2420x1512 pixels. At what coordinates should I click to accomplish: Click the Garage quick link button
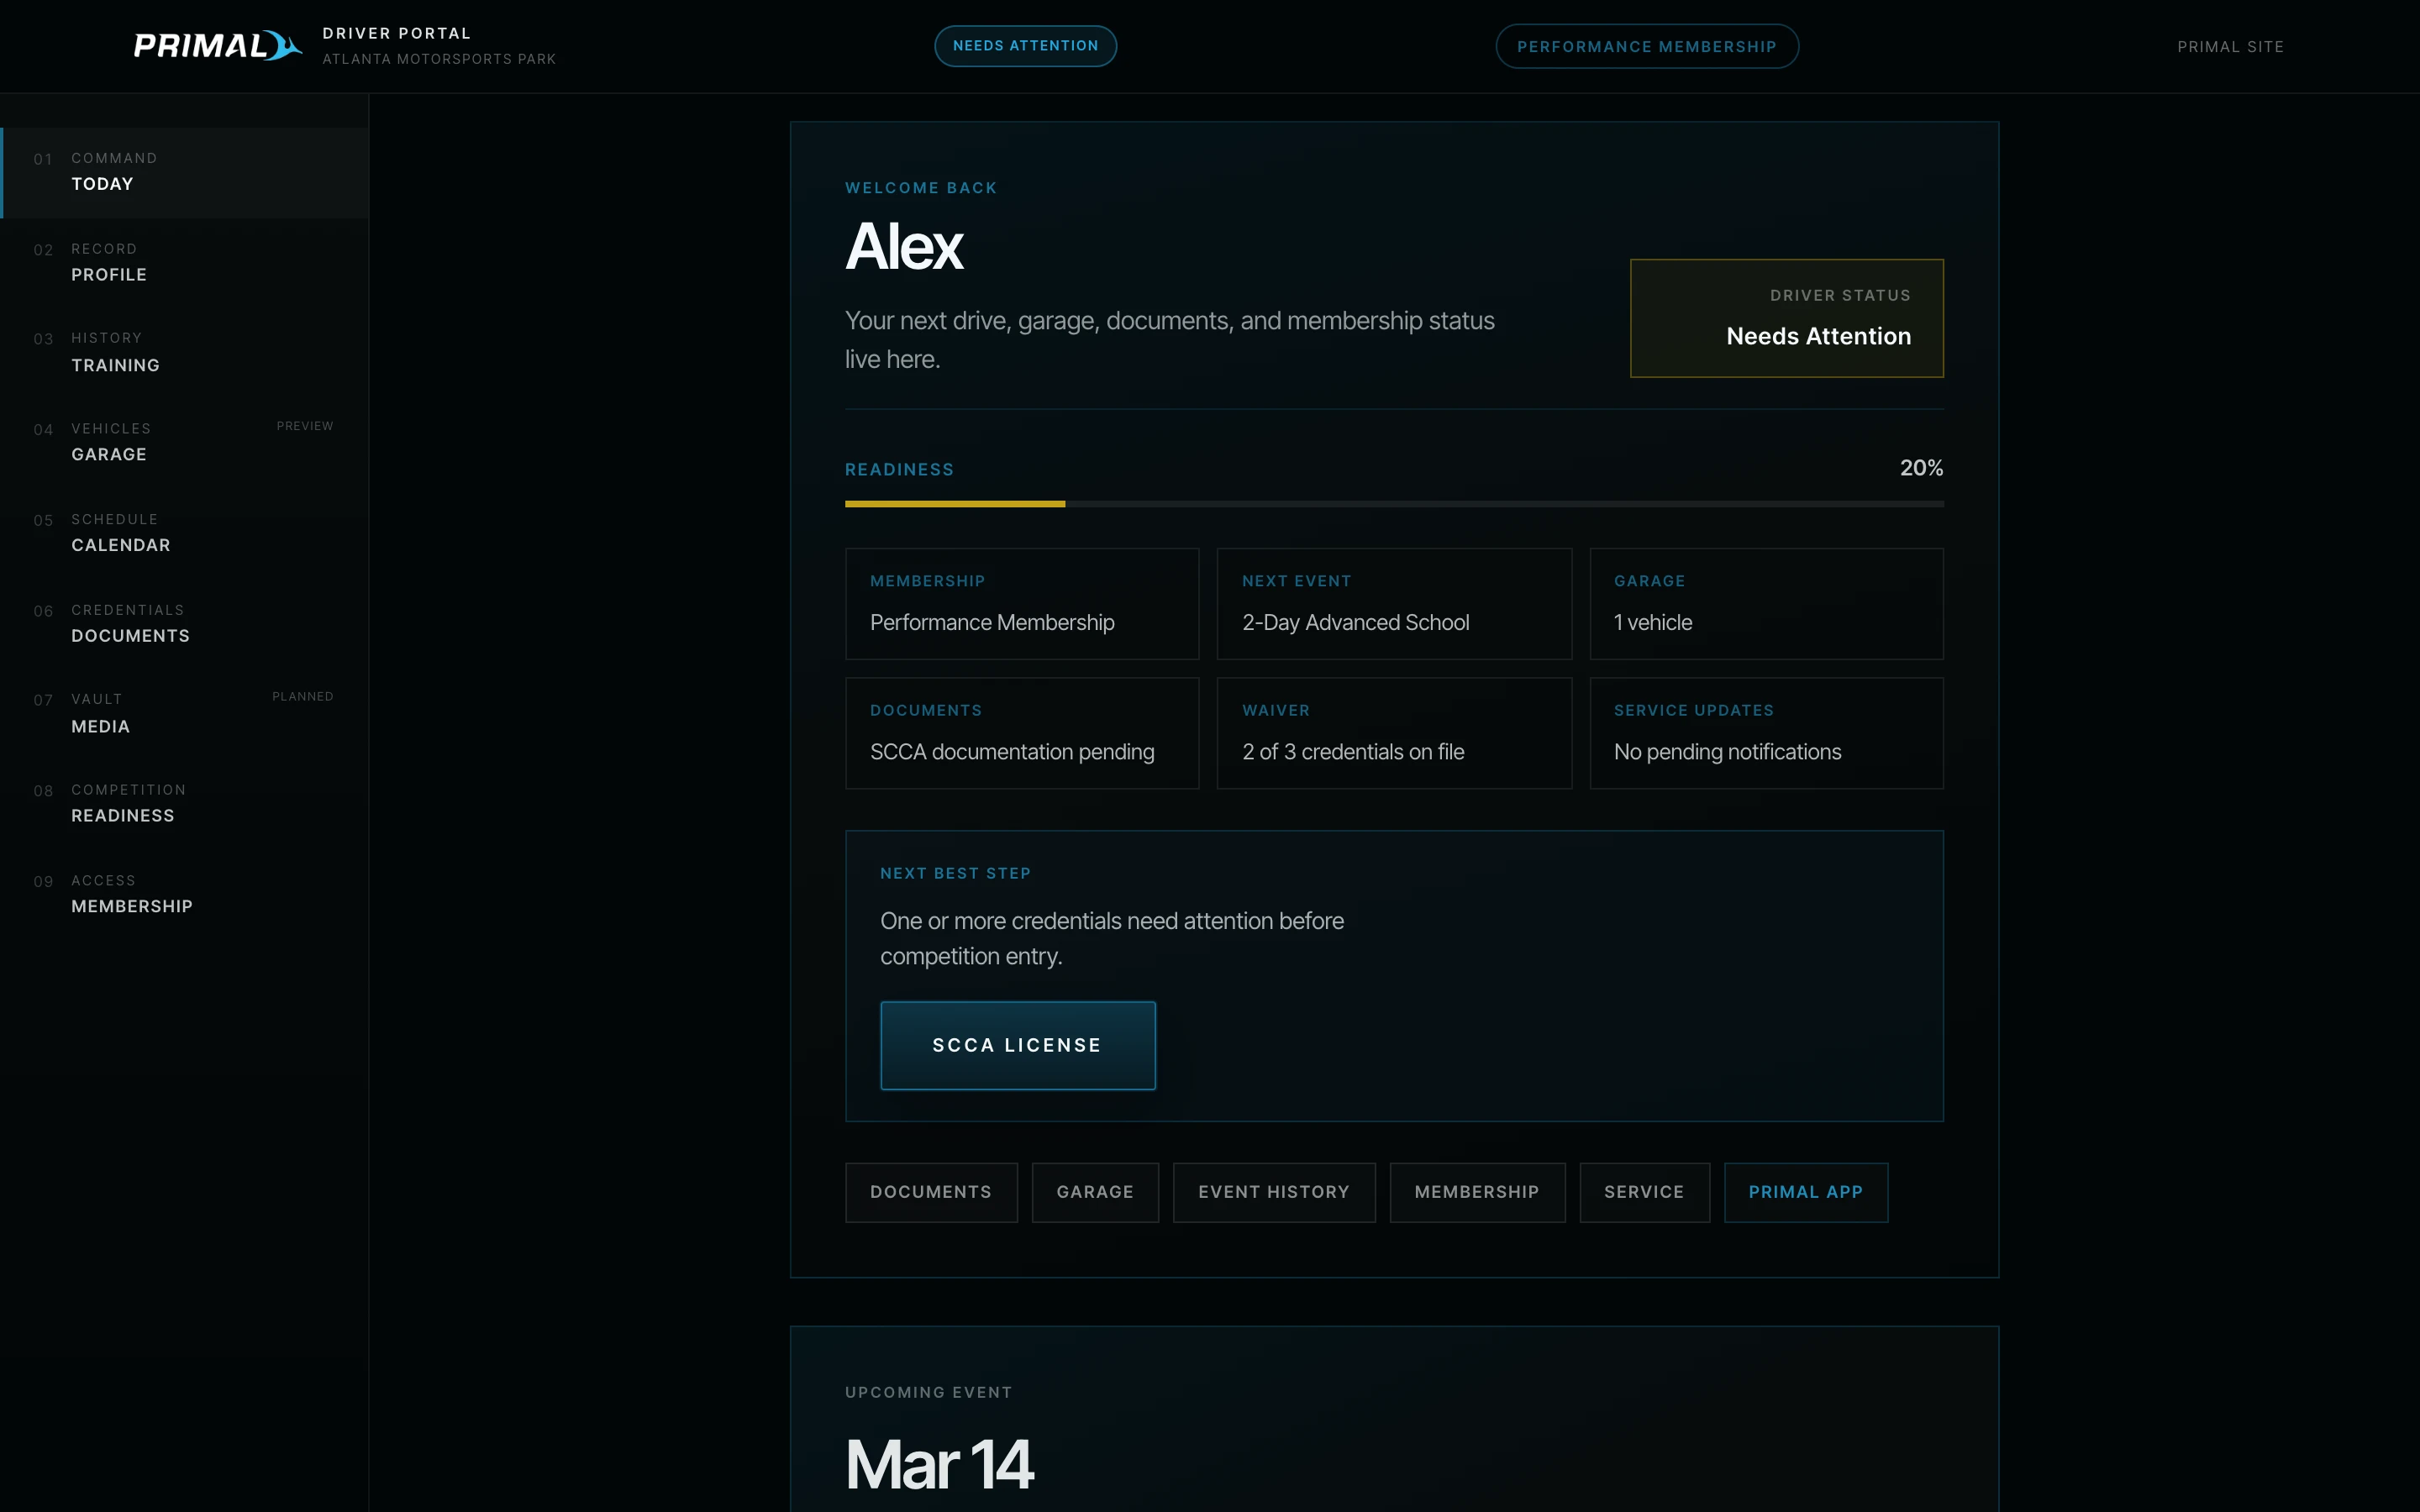coord(1095,1192)
